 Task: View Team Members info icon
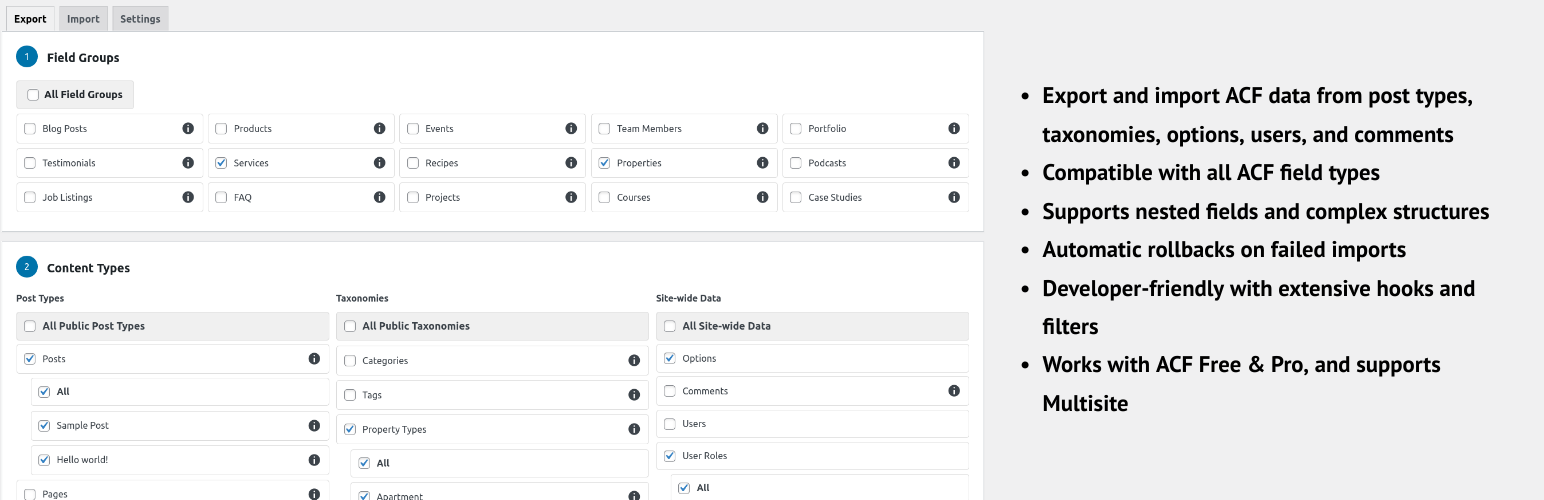coord(763,129)
